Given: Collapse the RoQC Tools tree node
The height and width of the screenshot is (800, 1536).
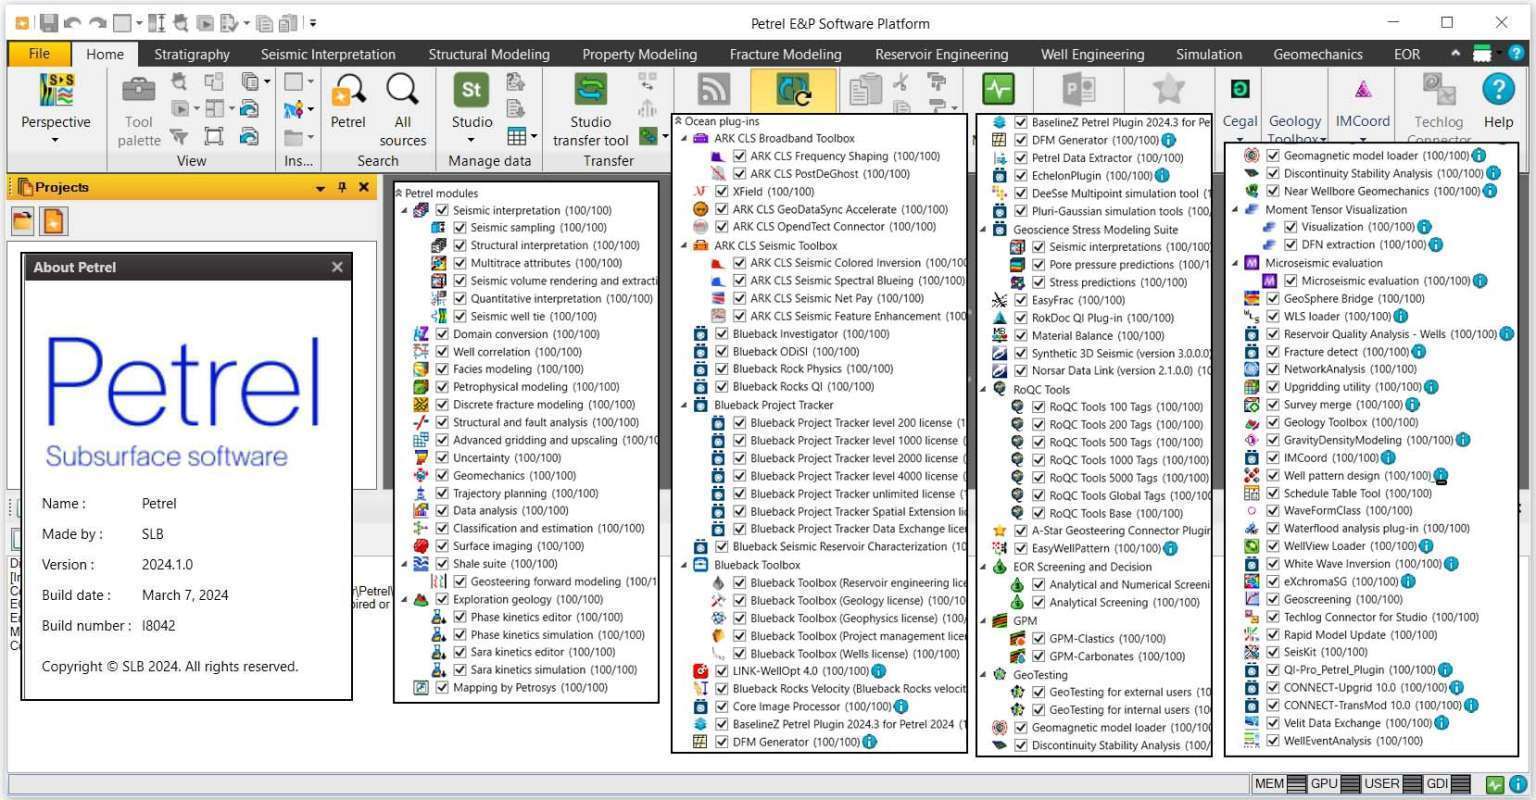Looking at the screenshot, I should pyautogui.click(x=985, y=389).
